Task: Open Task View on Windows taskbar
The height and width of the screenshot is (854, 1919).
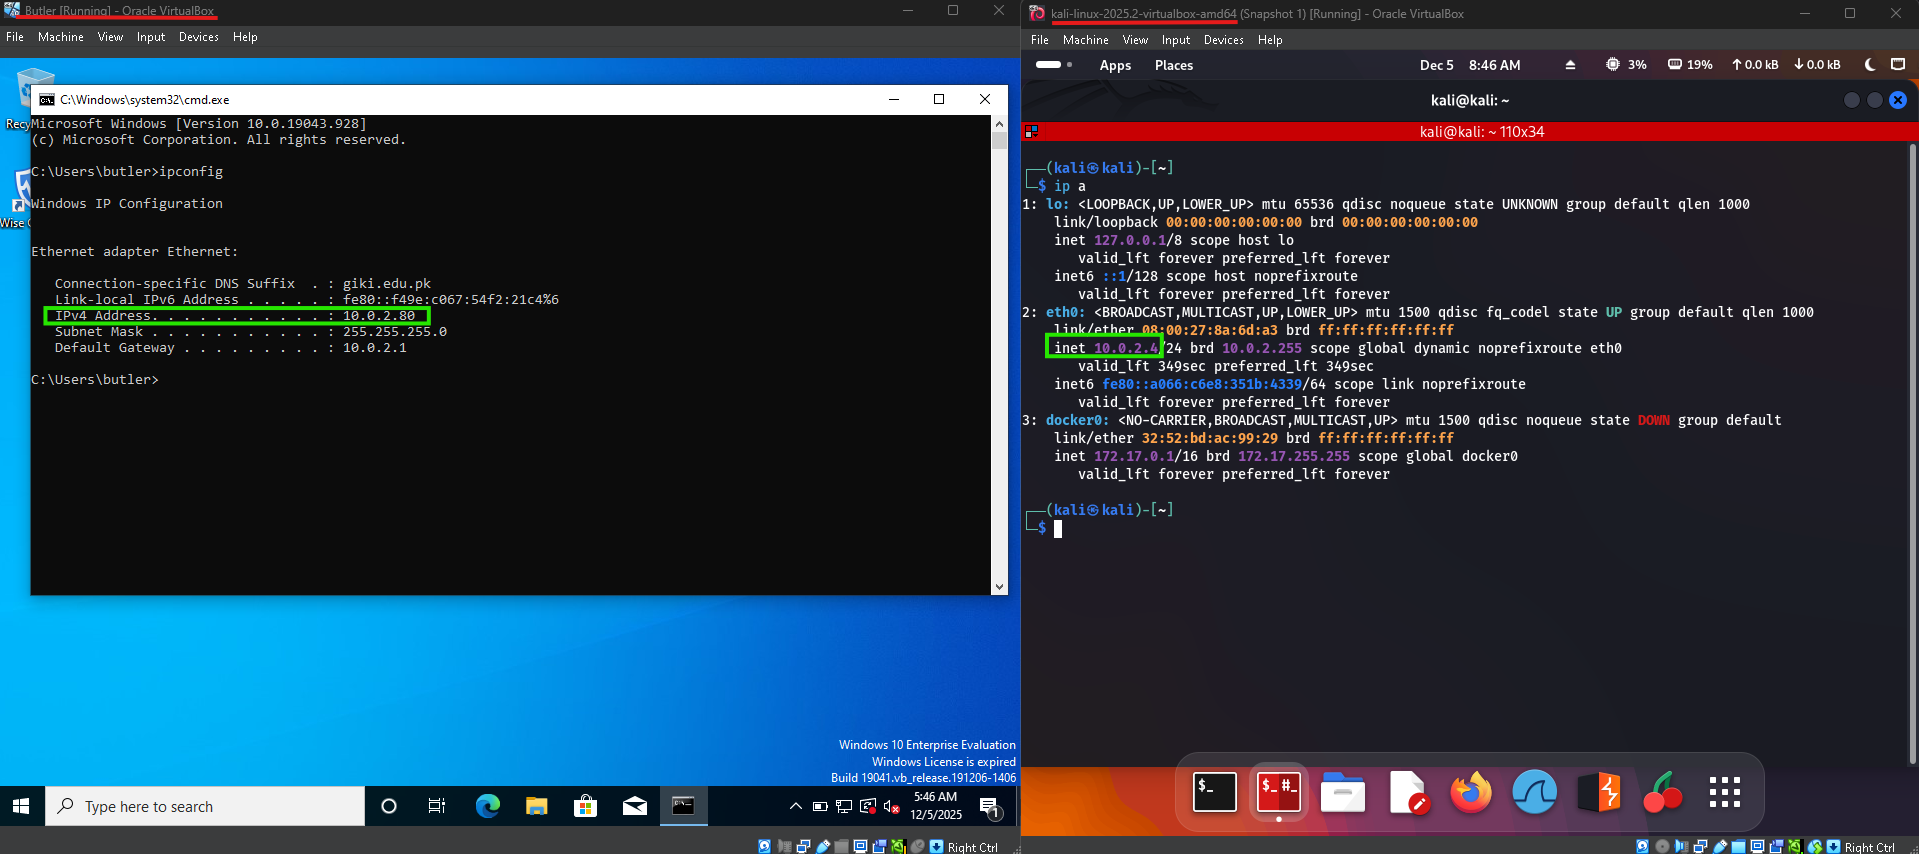Action: [437, 806]
